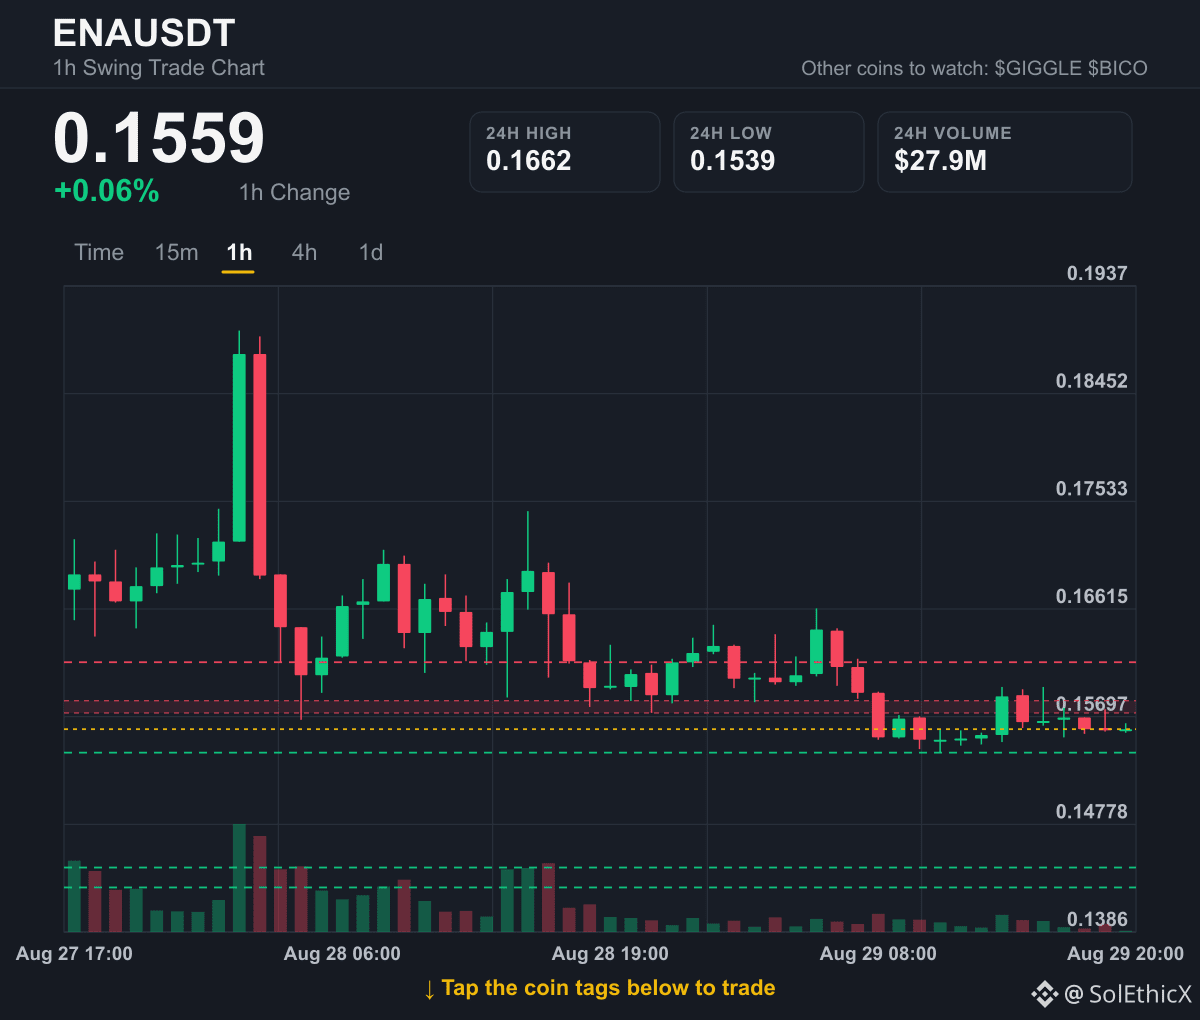Image resolution: width=1200 pixels, height=1020 pixels.
Task: Click the 24H HIGH stat card
Action: pyautogui.click(x=565, y=152)
